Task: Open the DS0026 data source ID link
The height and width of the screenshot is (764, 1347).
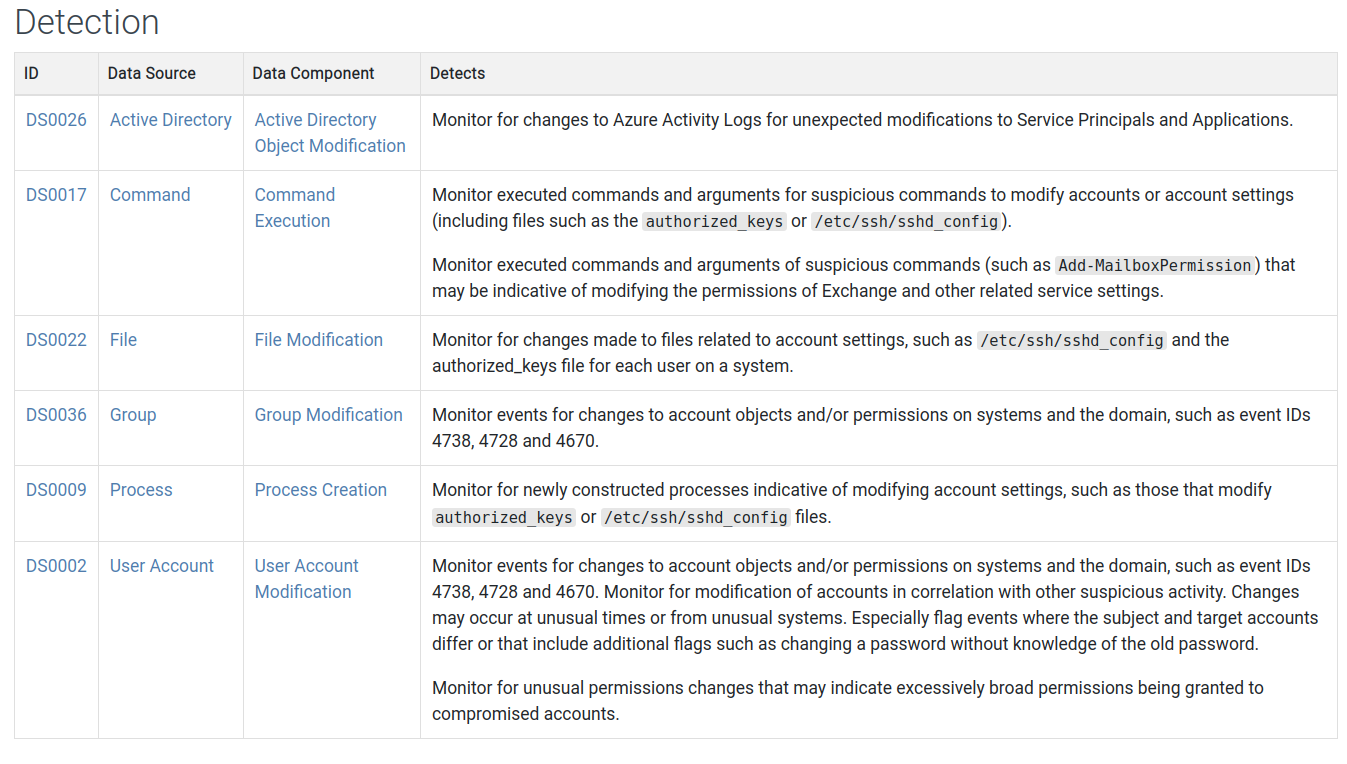Action: point(56,120)
